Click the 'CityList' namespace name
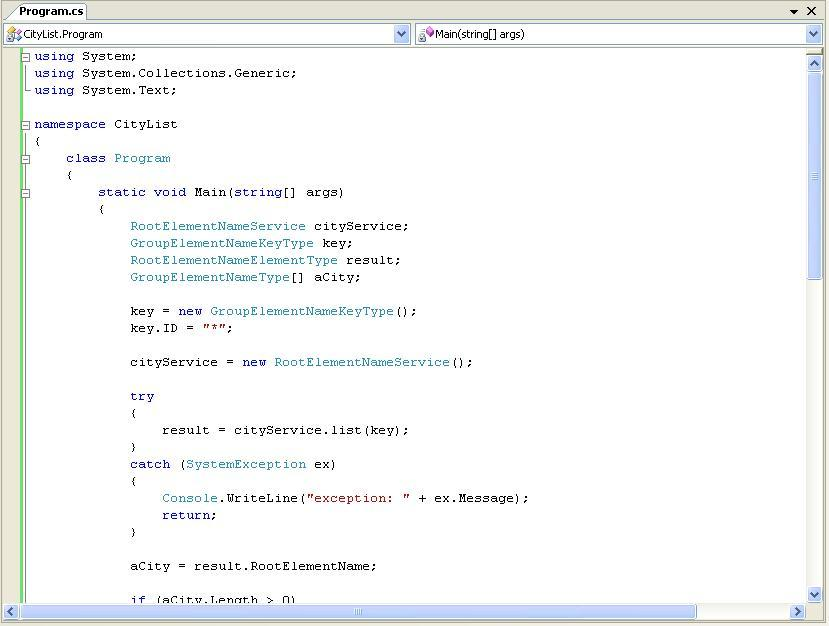The image size is (829, 626). pyautogui.click(x=145, y=125)
